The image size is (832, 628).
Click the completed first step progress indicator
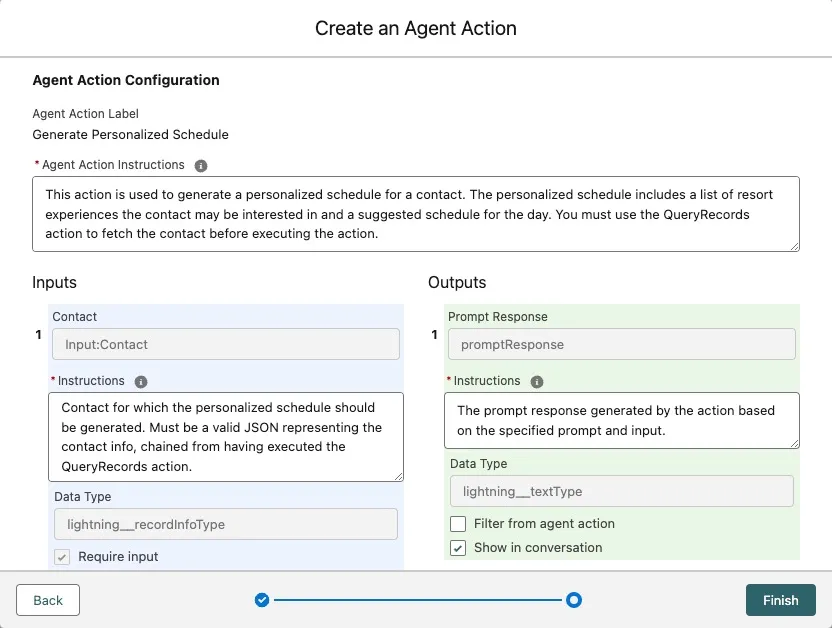pos(262,600)
